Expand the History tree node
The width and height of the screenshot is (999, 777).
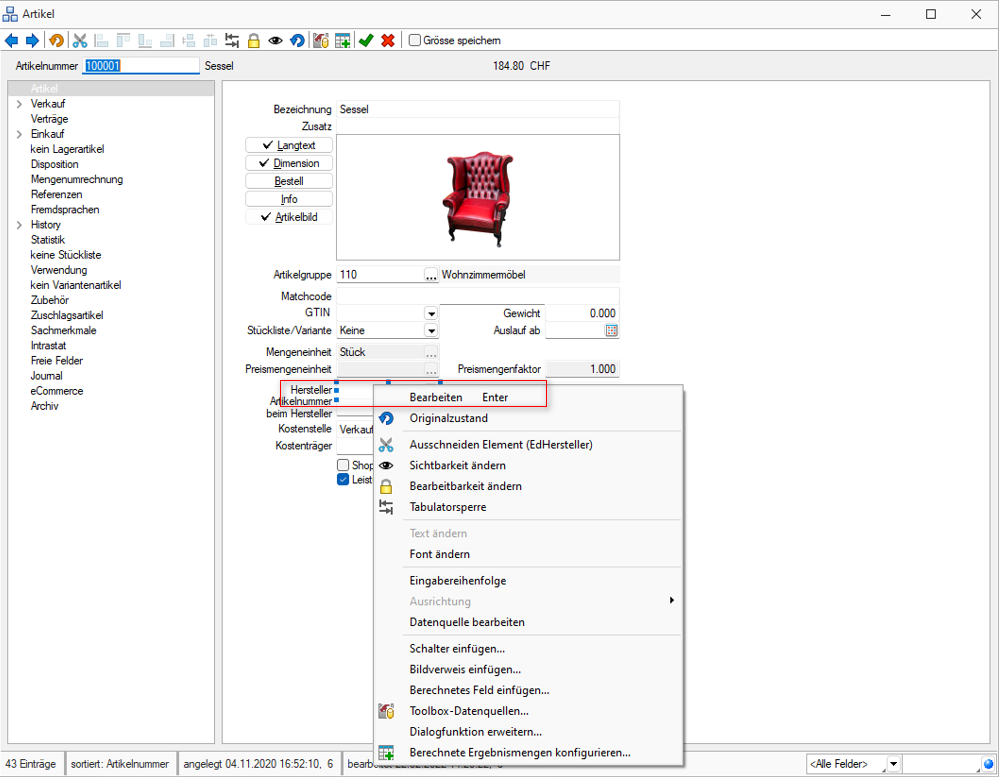[x=19, y=225]
